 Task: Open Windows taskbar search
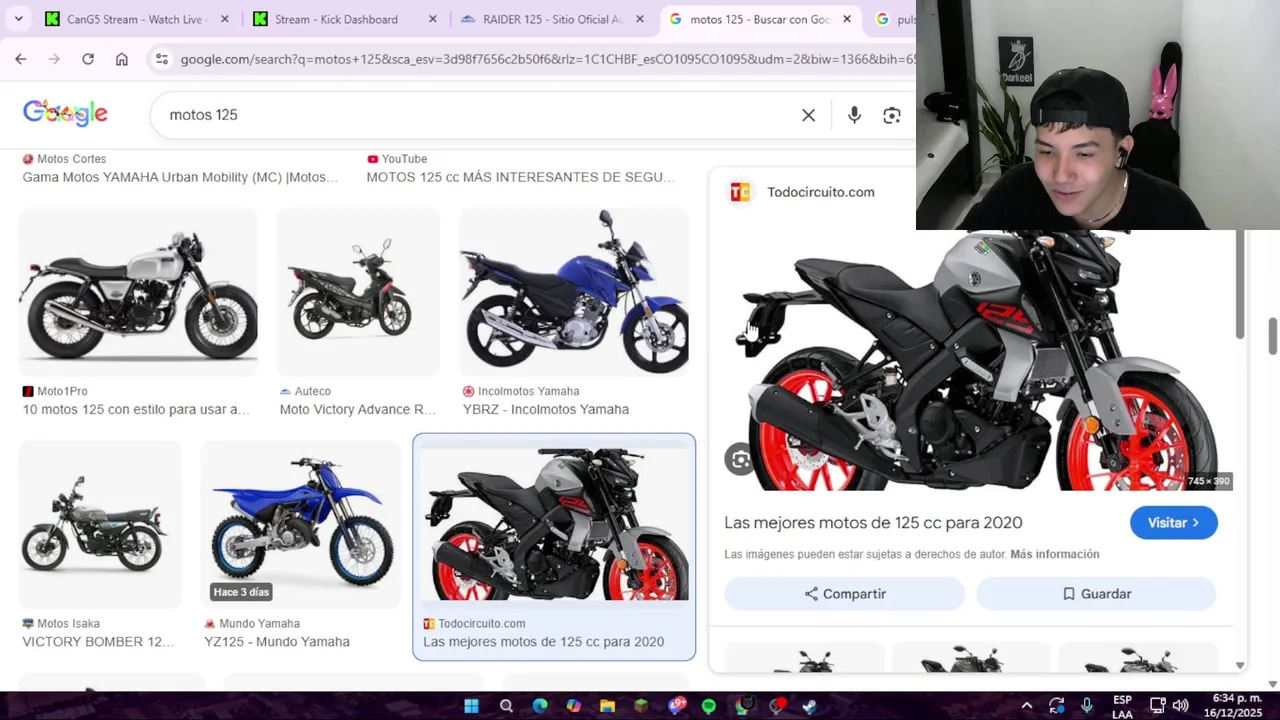[506, 706]
